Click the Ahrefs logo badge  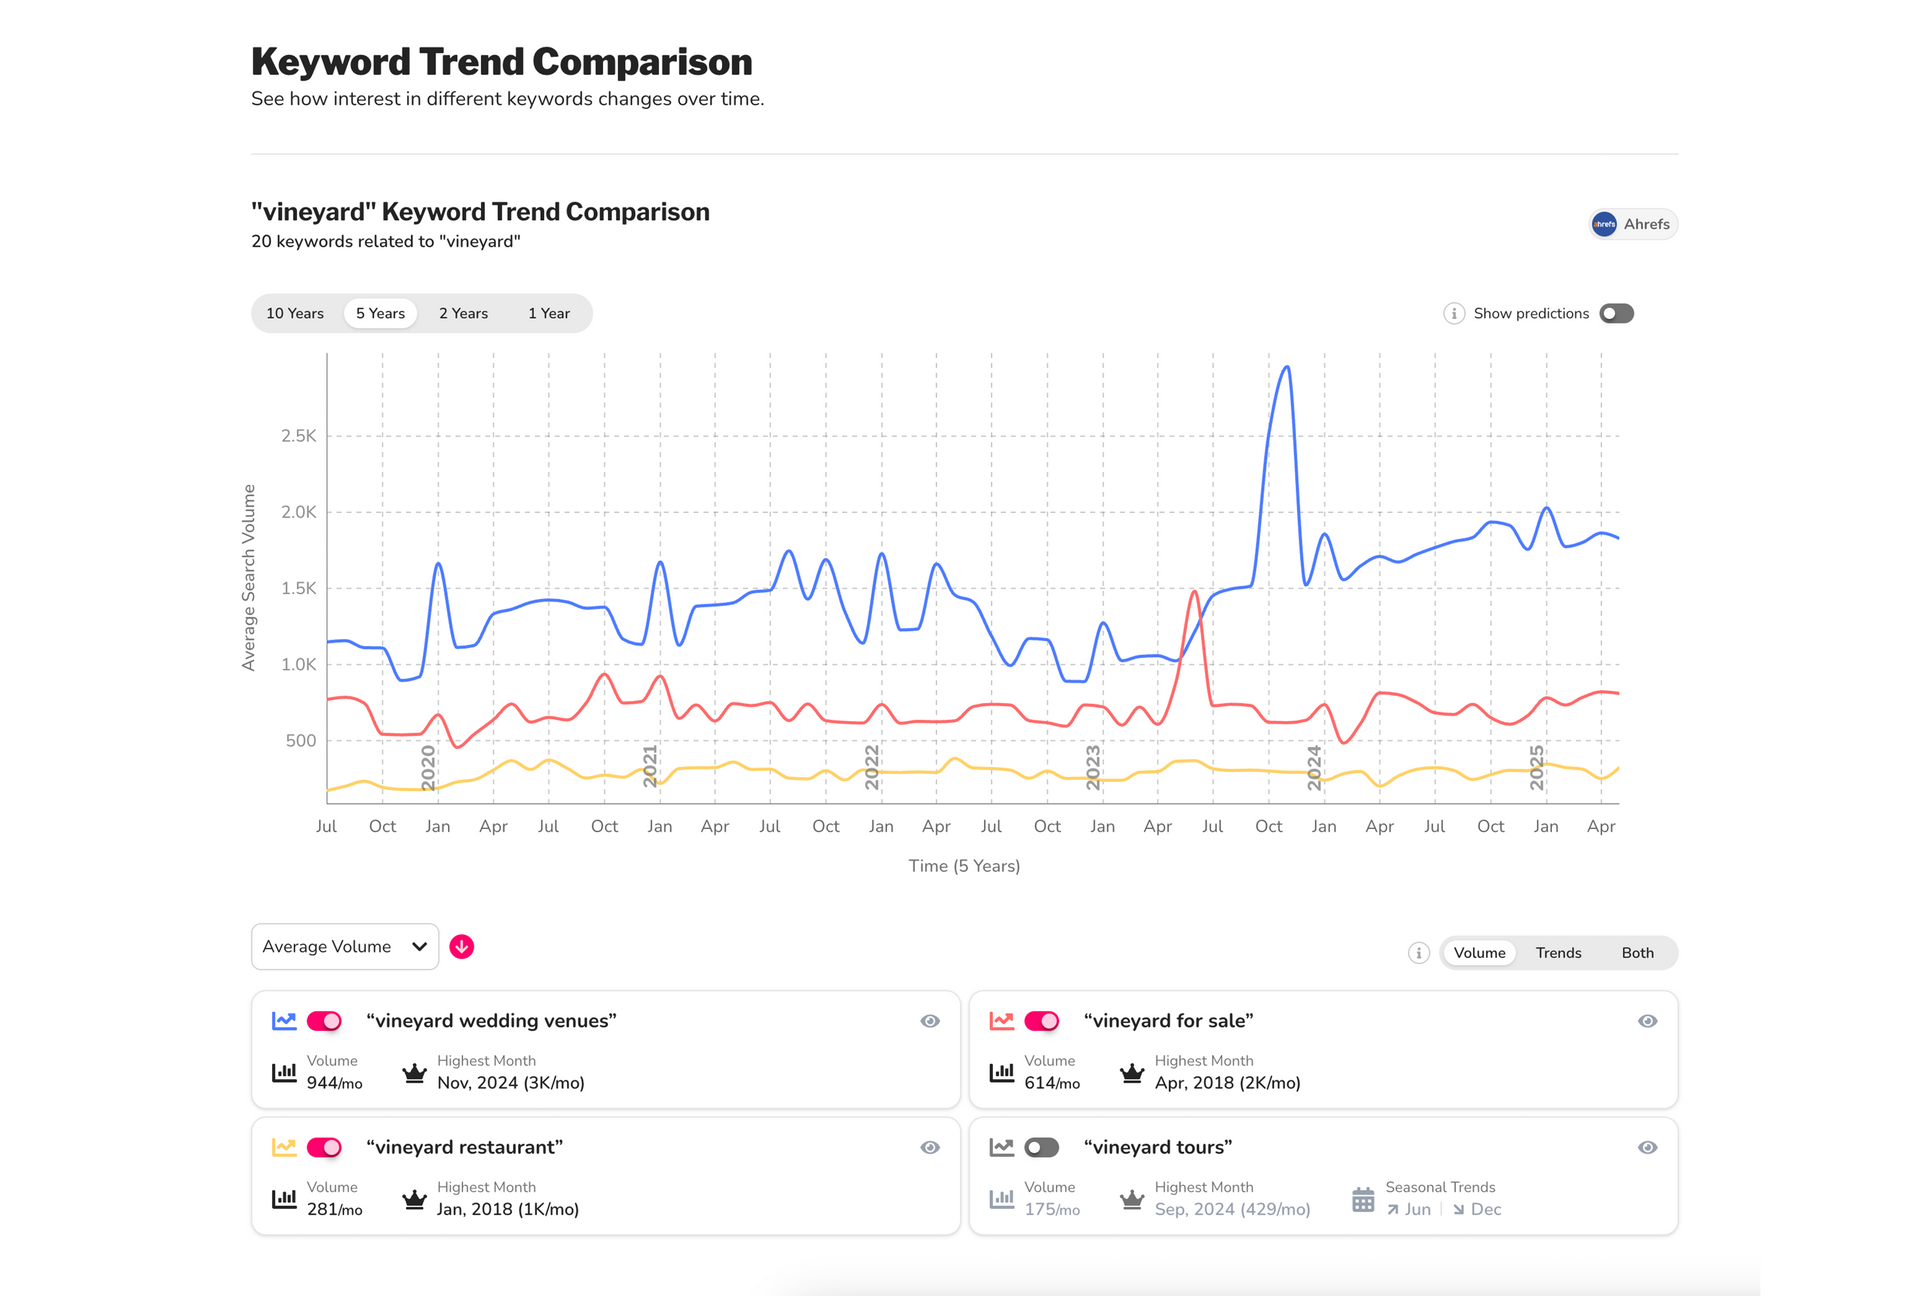point(1633,224)
